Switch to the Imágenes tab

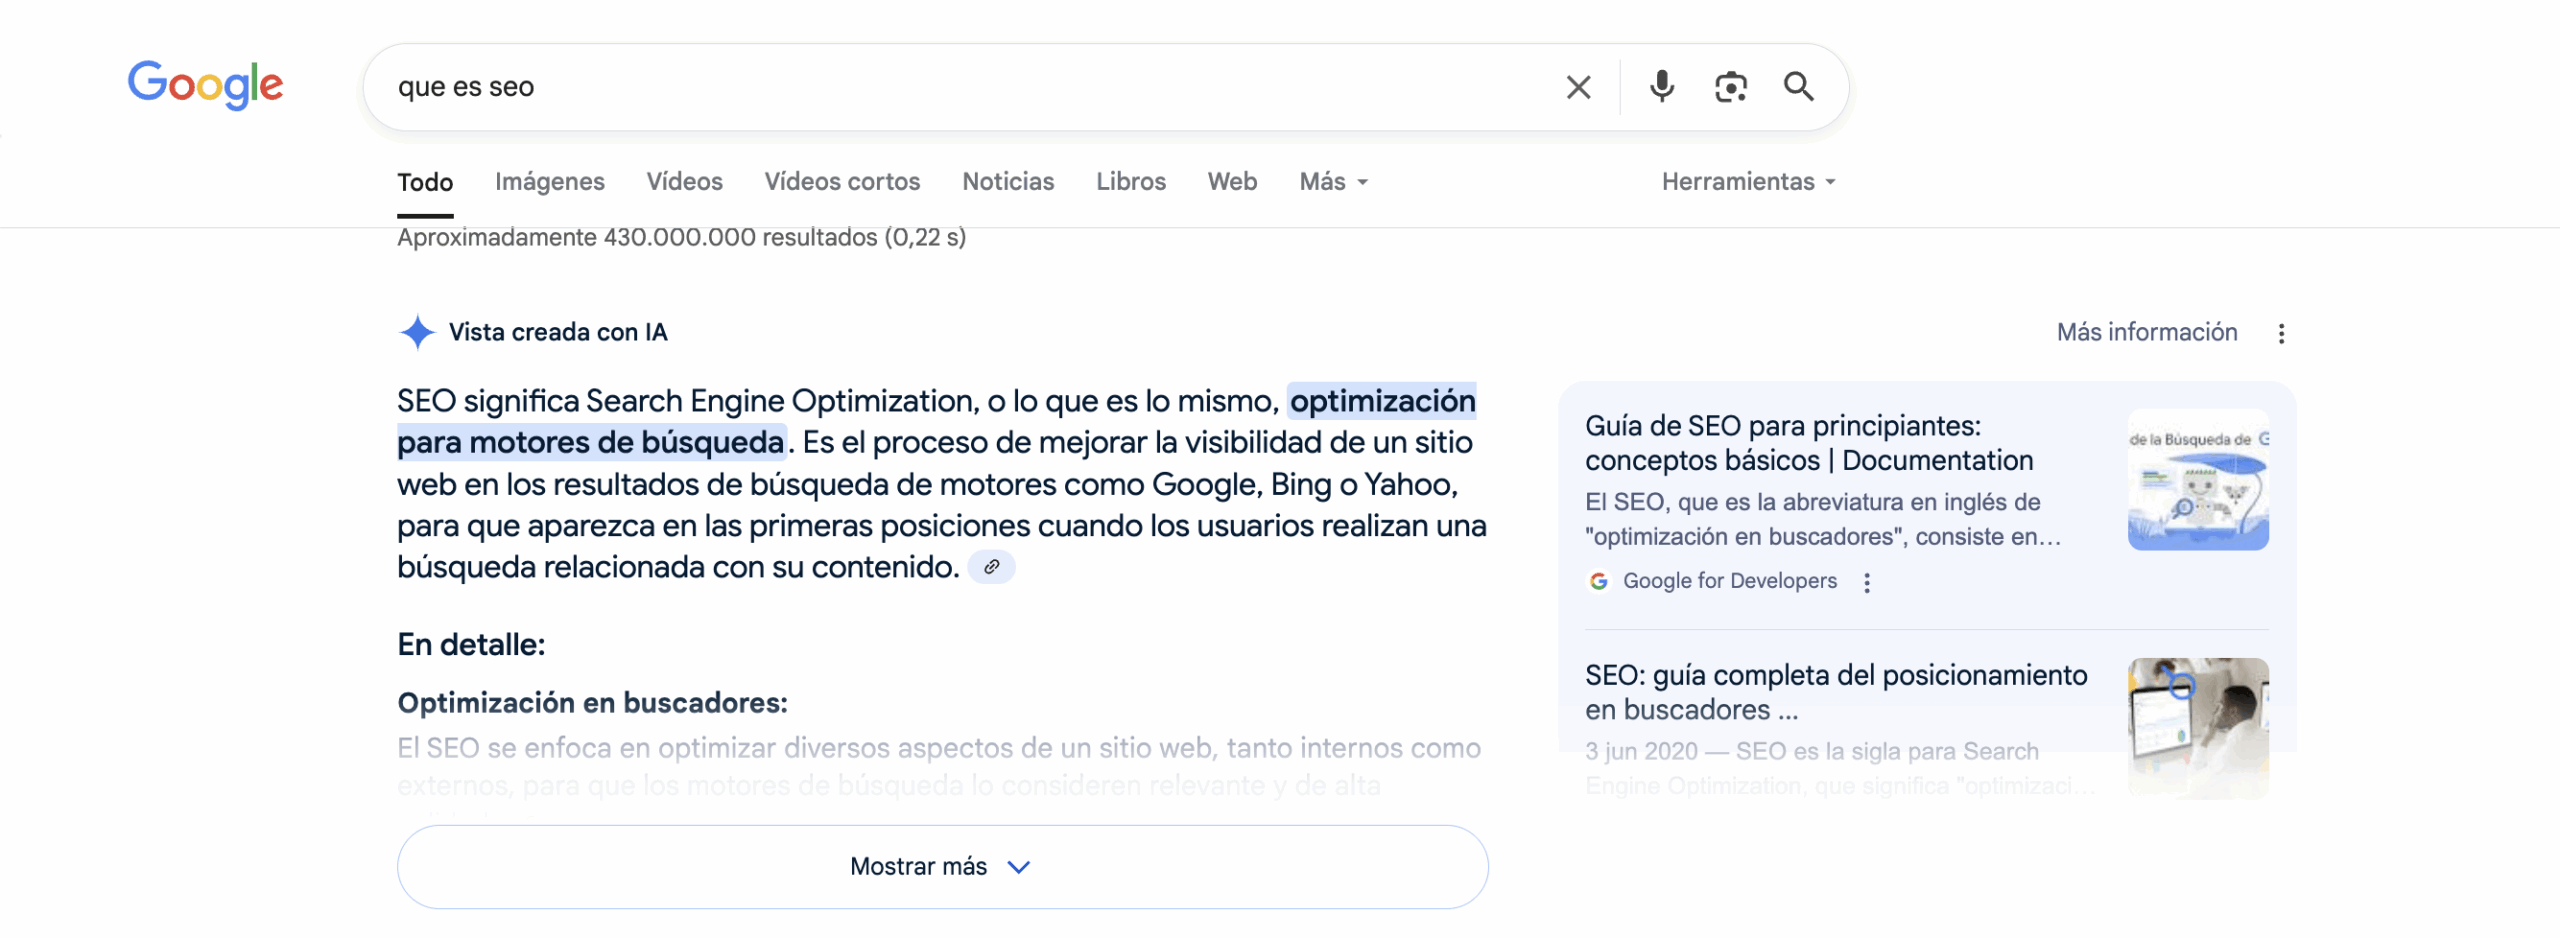pyautogui.click(x=550, y=182)
